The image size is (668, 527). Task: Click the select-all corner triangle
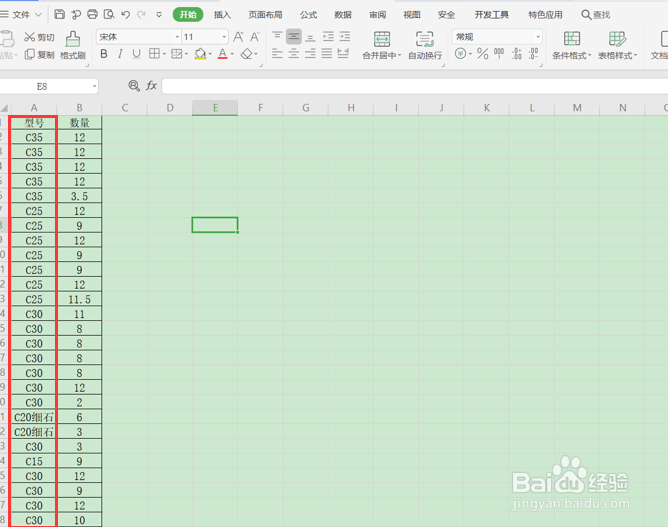point(4,108)
